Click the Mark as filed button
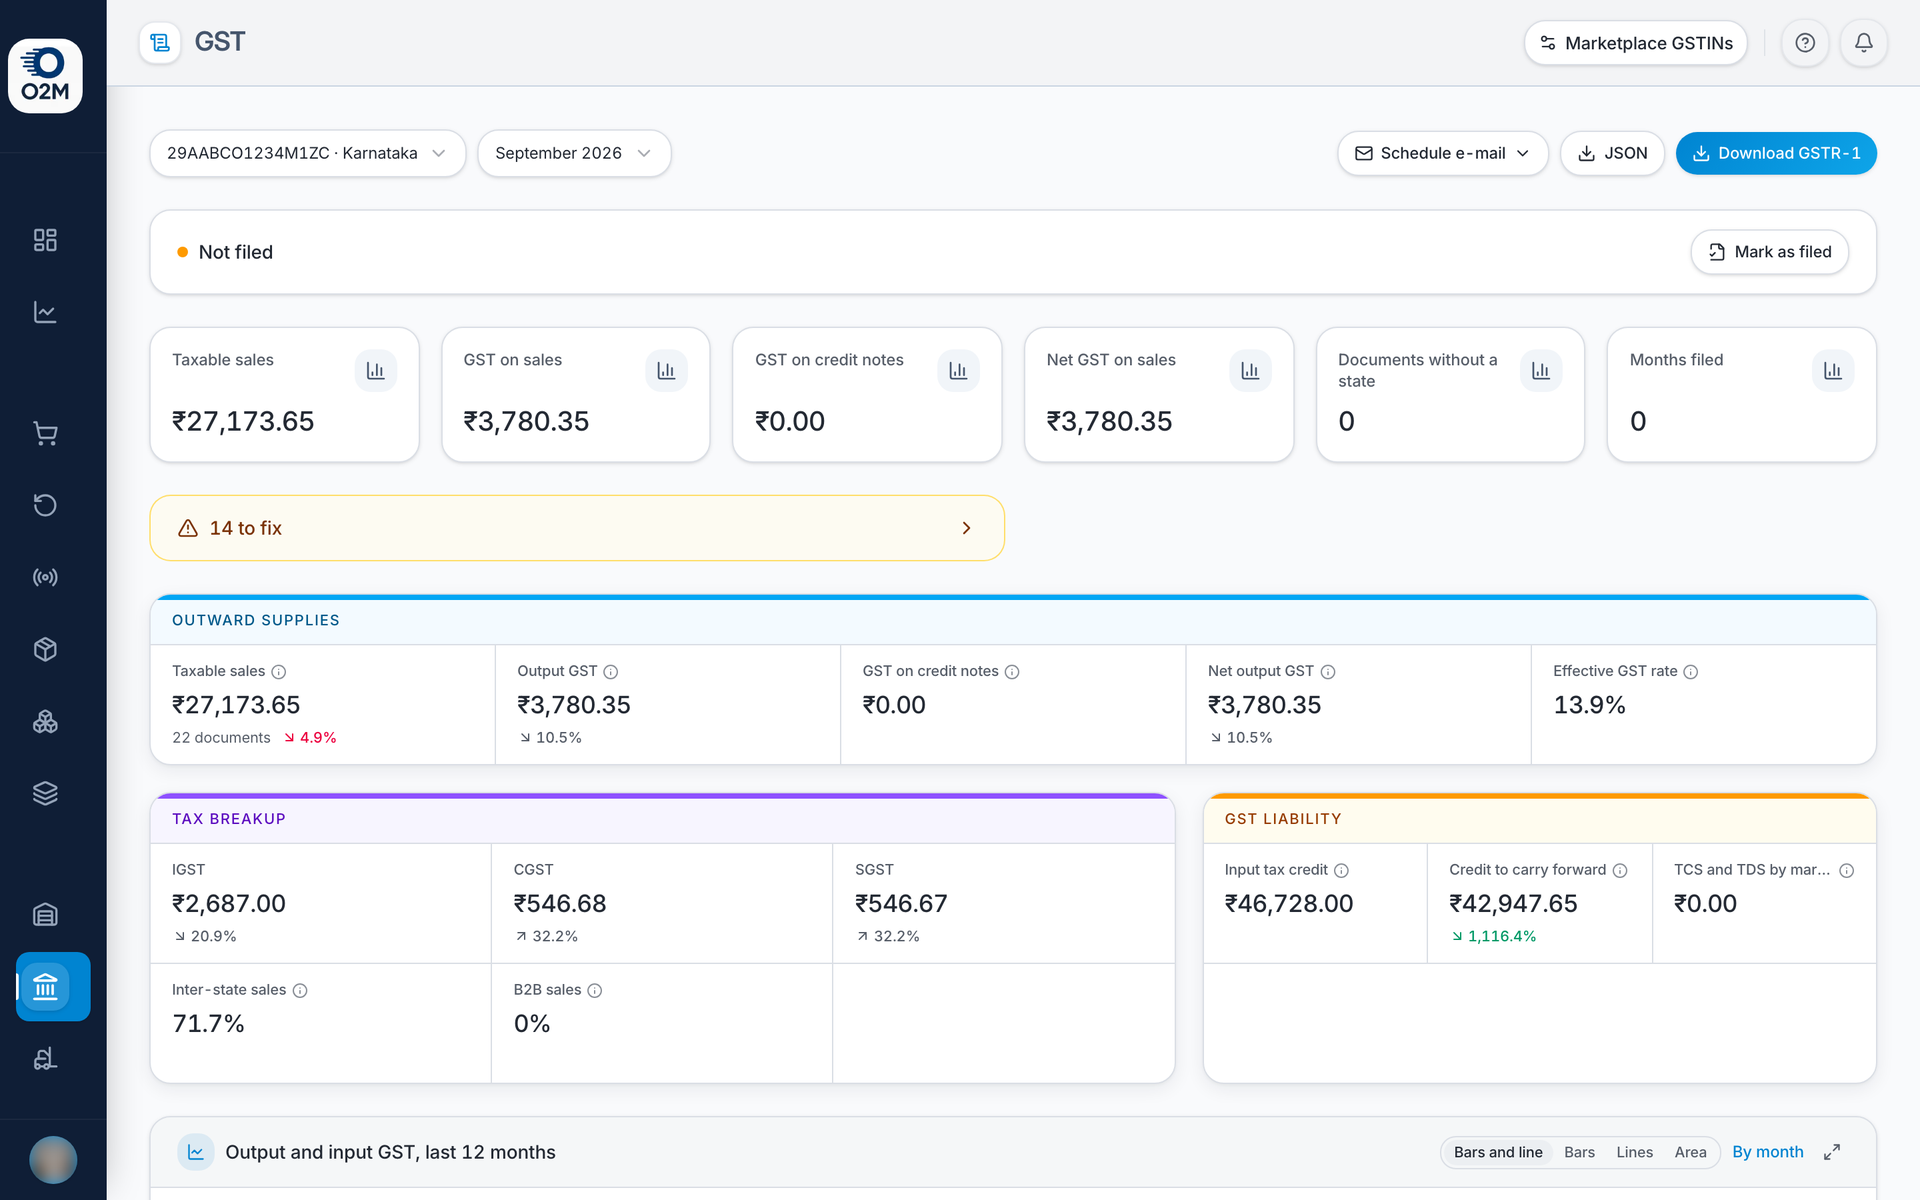 click(1769, 252)
